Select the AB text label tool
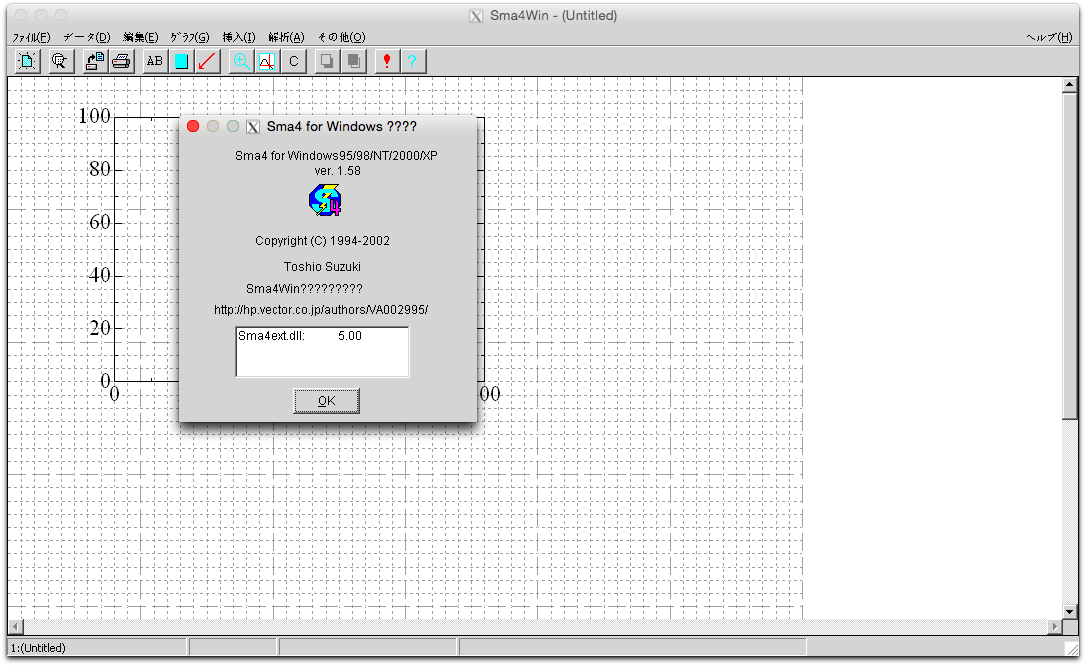This screenshot has height=666, width=1086. click(154, 61)
